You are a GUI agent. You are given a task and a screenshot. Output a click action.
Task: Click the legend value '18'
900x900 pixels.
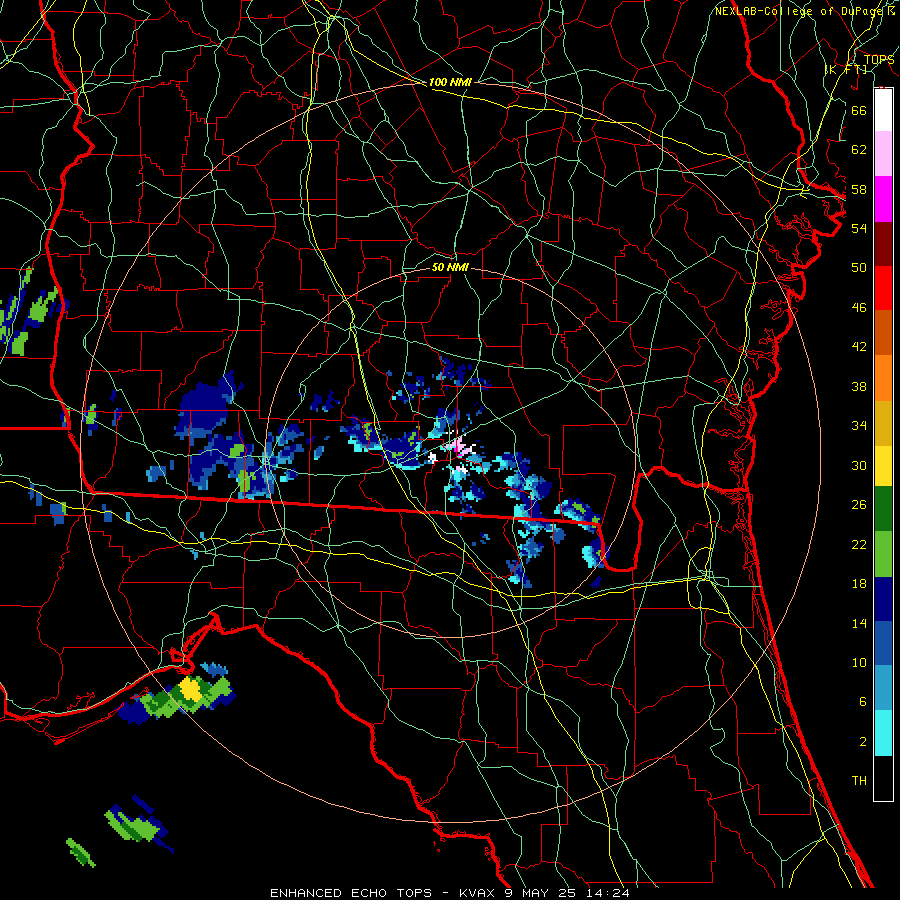click(x=859, y=584)
